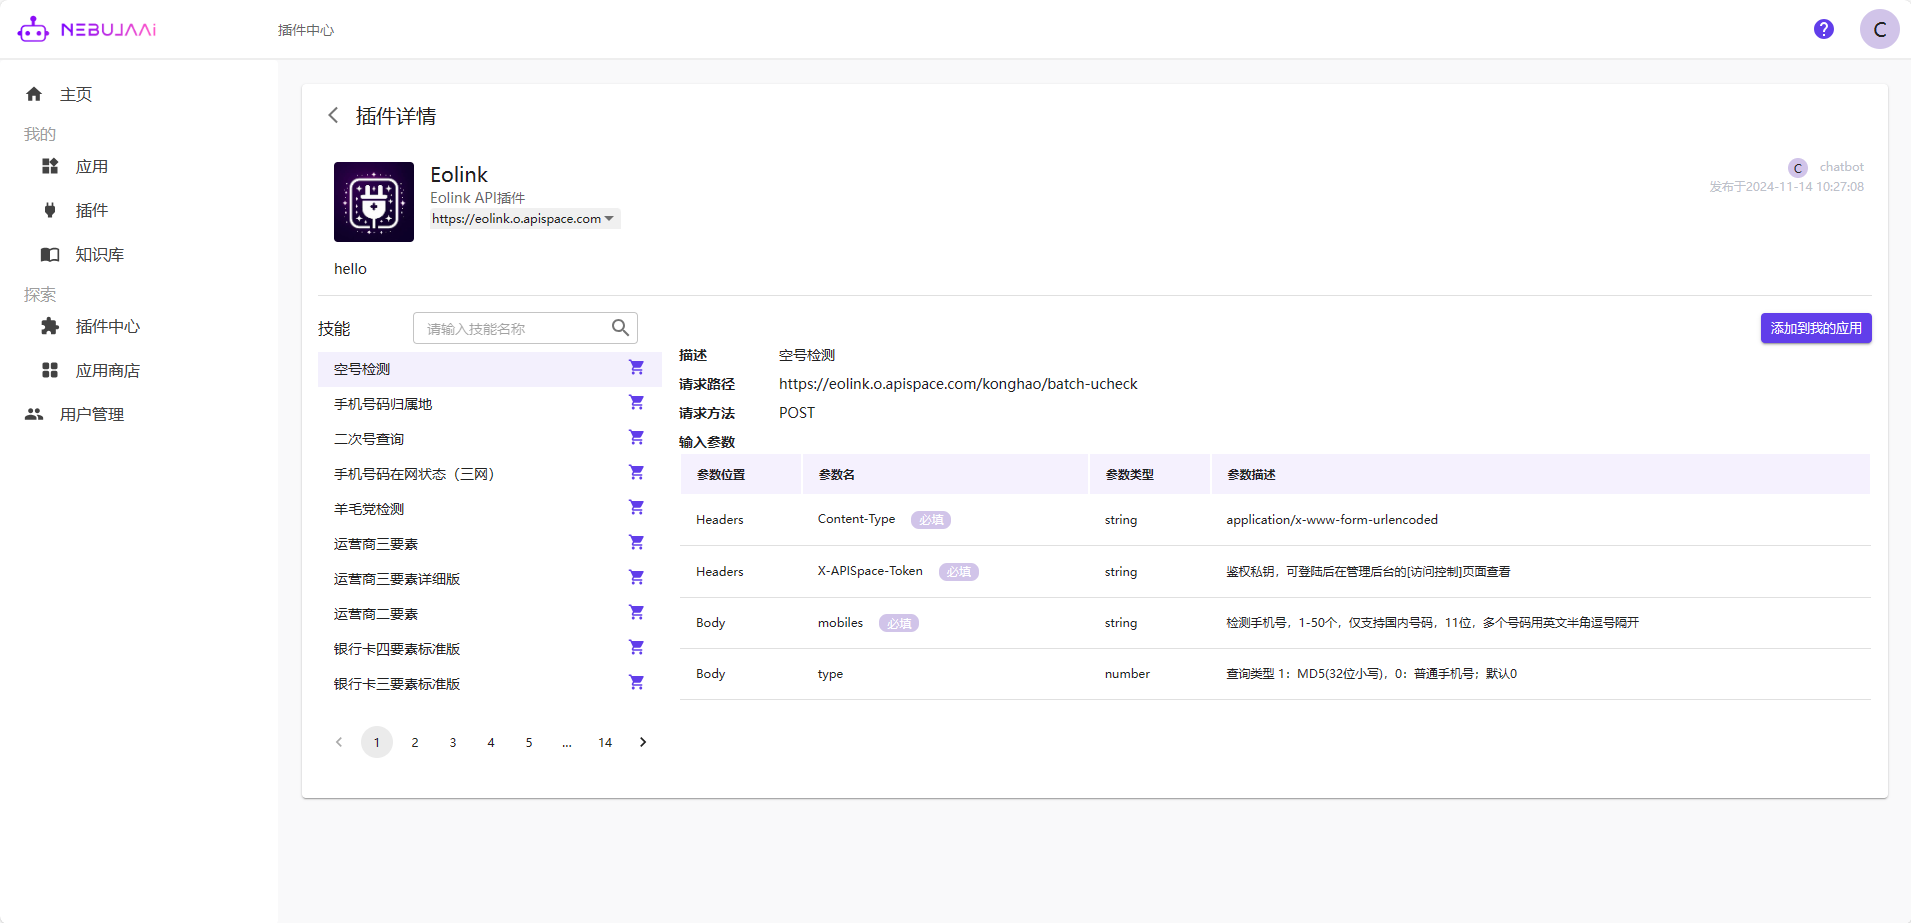Screen dimensions: 1911x923
Task: Click the cart icon for 空号检测
Action: pos(636,368)
